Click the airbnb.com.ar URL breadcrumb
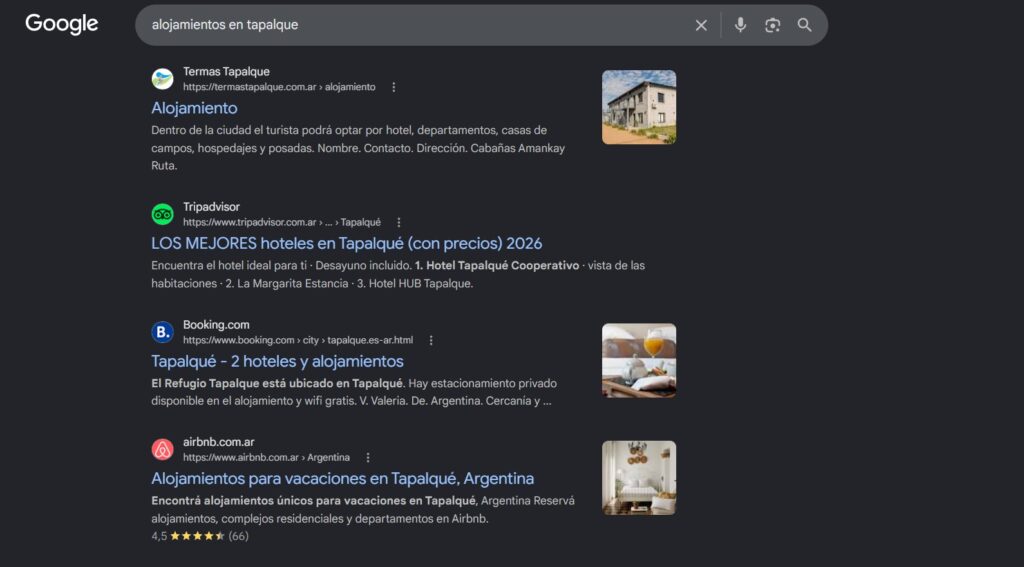 (266, 457)
